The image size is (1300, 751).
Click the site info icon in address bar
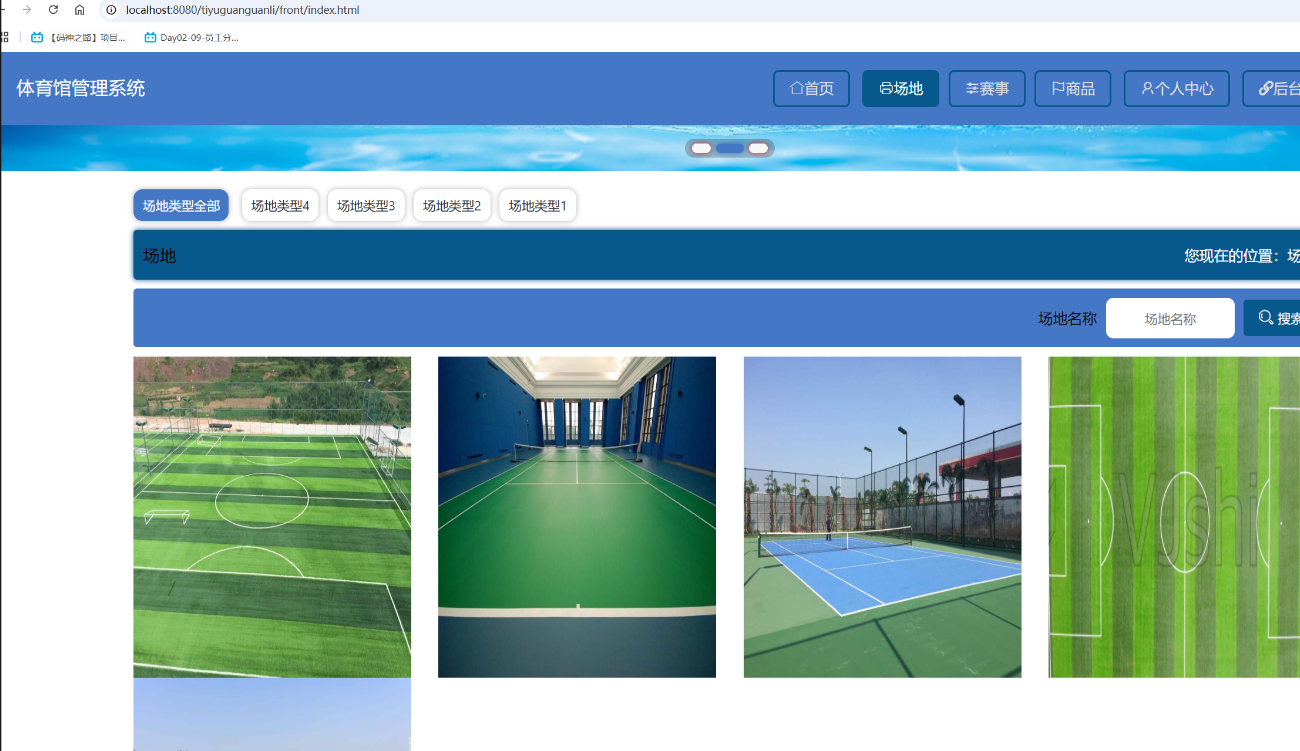coord(111,10)
